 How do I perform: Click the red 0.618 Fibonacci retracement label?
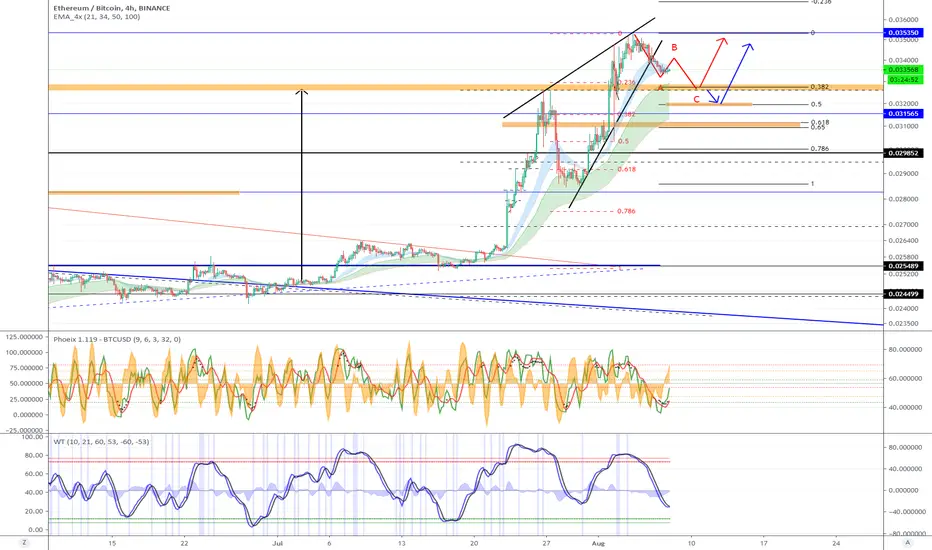coord(626,169)
